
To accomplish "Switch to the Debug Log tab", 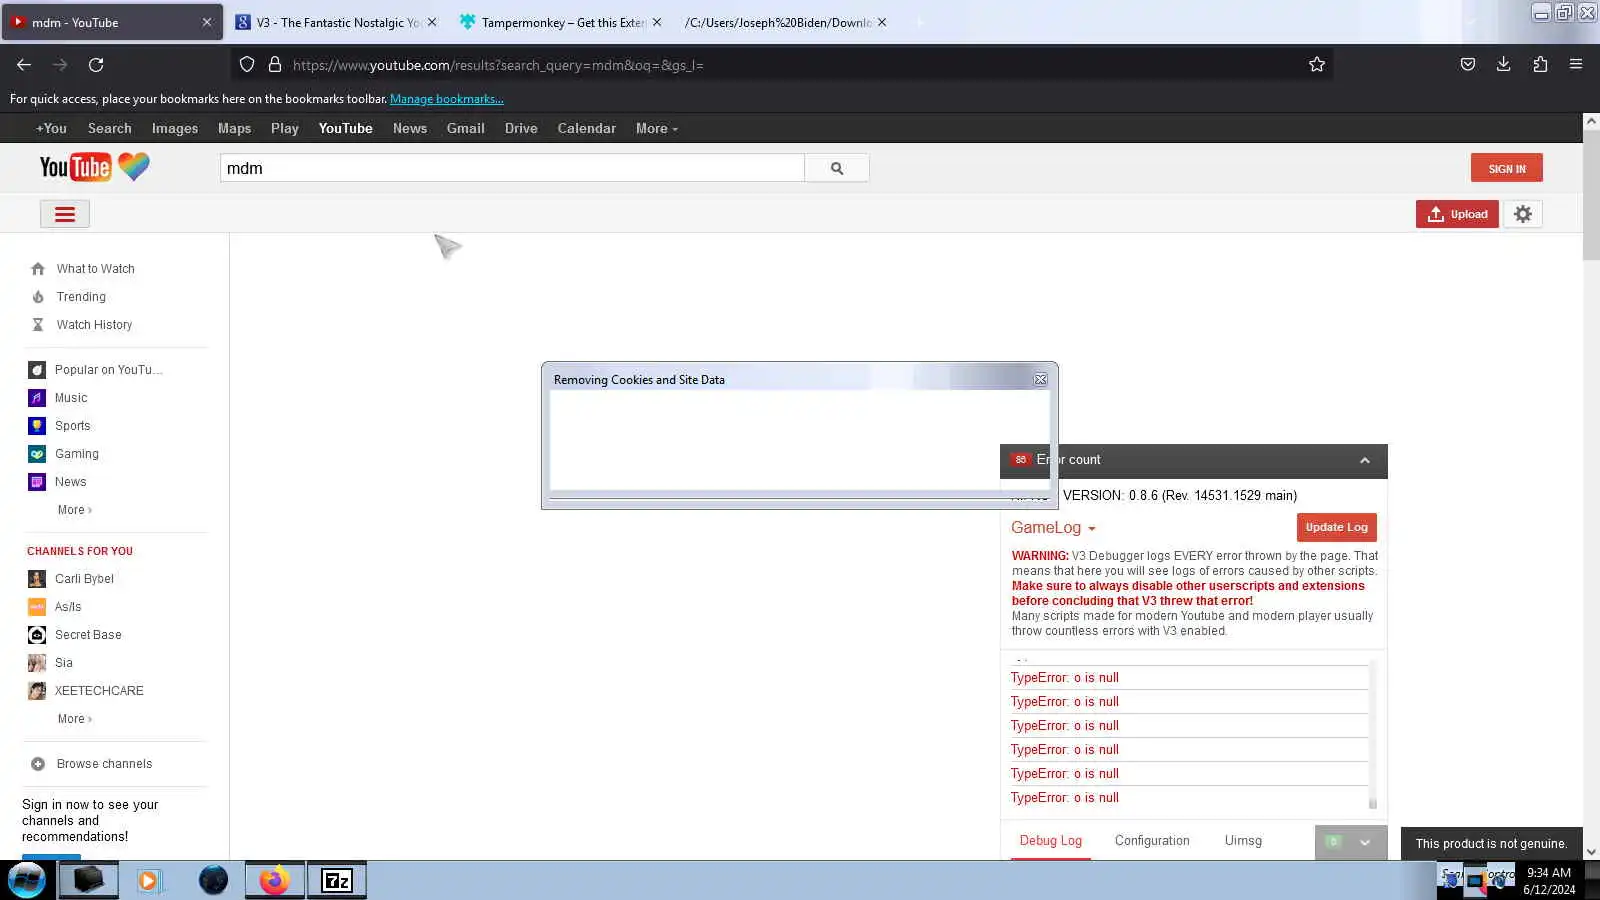I will pyautogui.click(x=1050, y=841).
